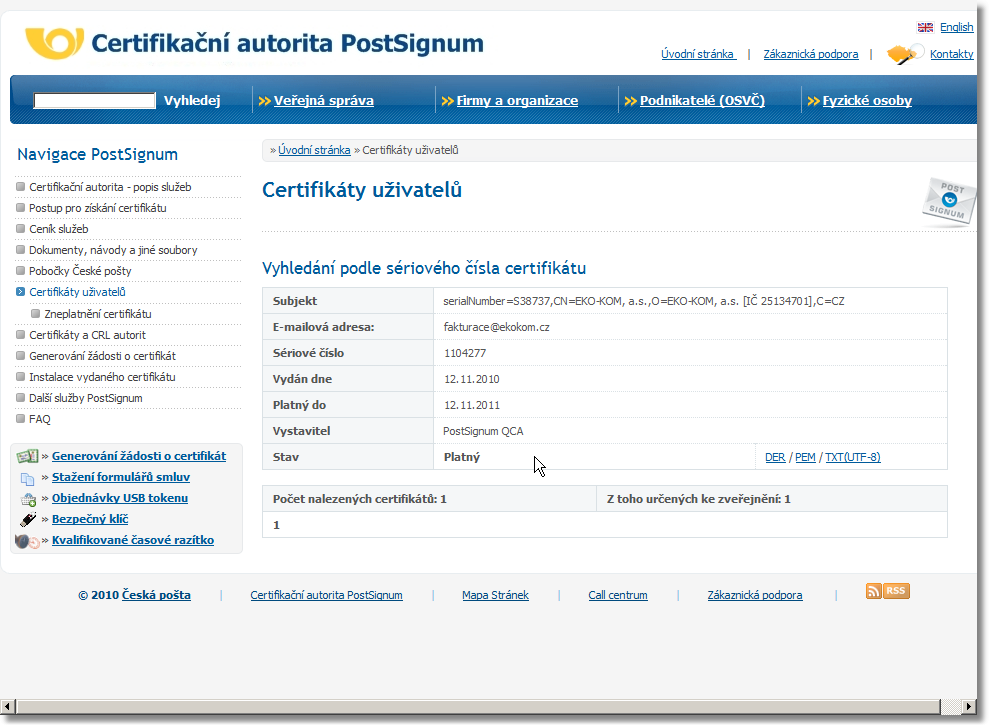Open Pobočky České pošty
Image resolution: width=989 pixels, height=727 pixels.
click(x=80, y=270)
